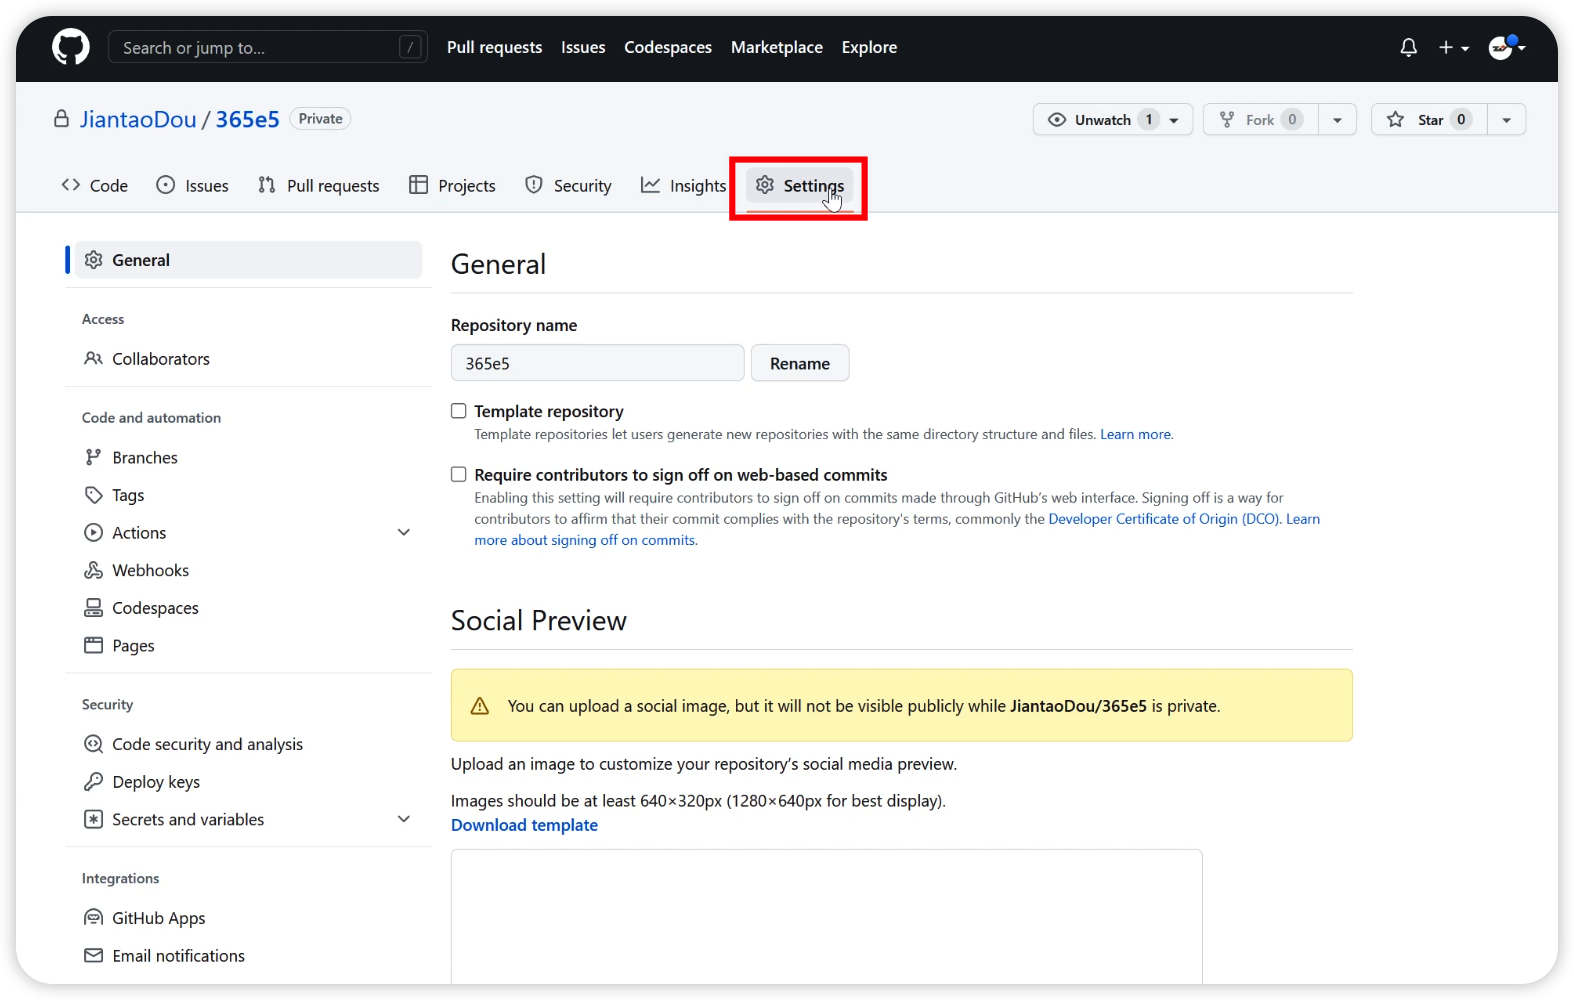
Task: Open Learn more link for templates
Action: [x=1136, y=434]
